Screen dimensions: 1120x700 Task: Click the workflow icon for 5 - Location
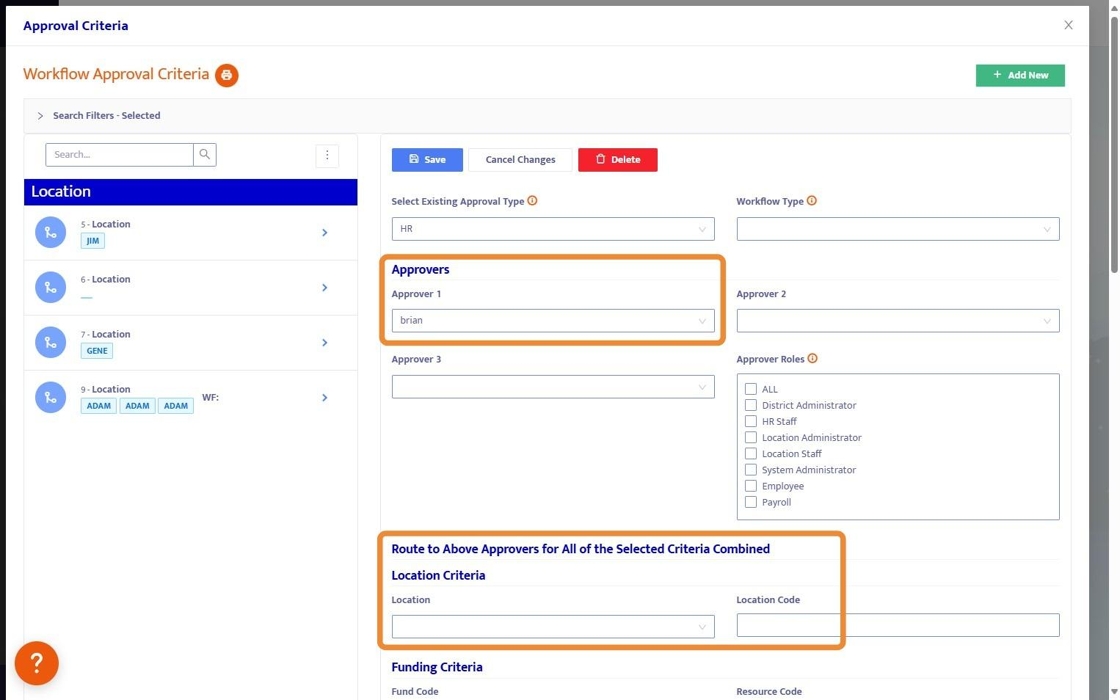[51, 232]
